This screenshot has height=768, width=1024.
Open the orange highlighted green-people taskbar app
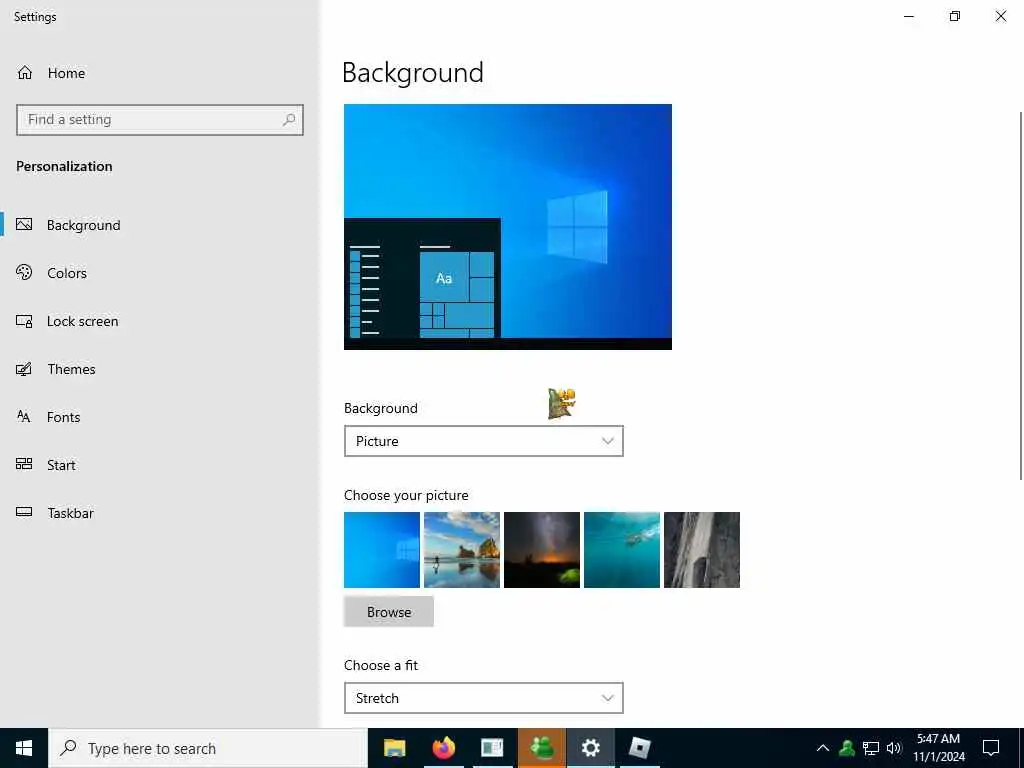(x=542, y=748)
